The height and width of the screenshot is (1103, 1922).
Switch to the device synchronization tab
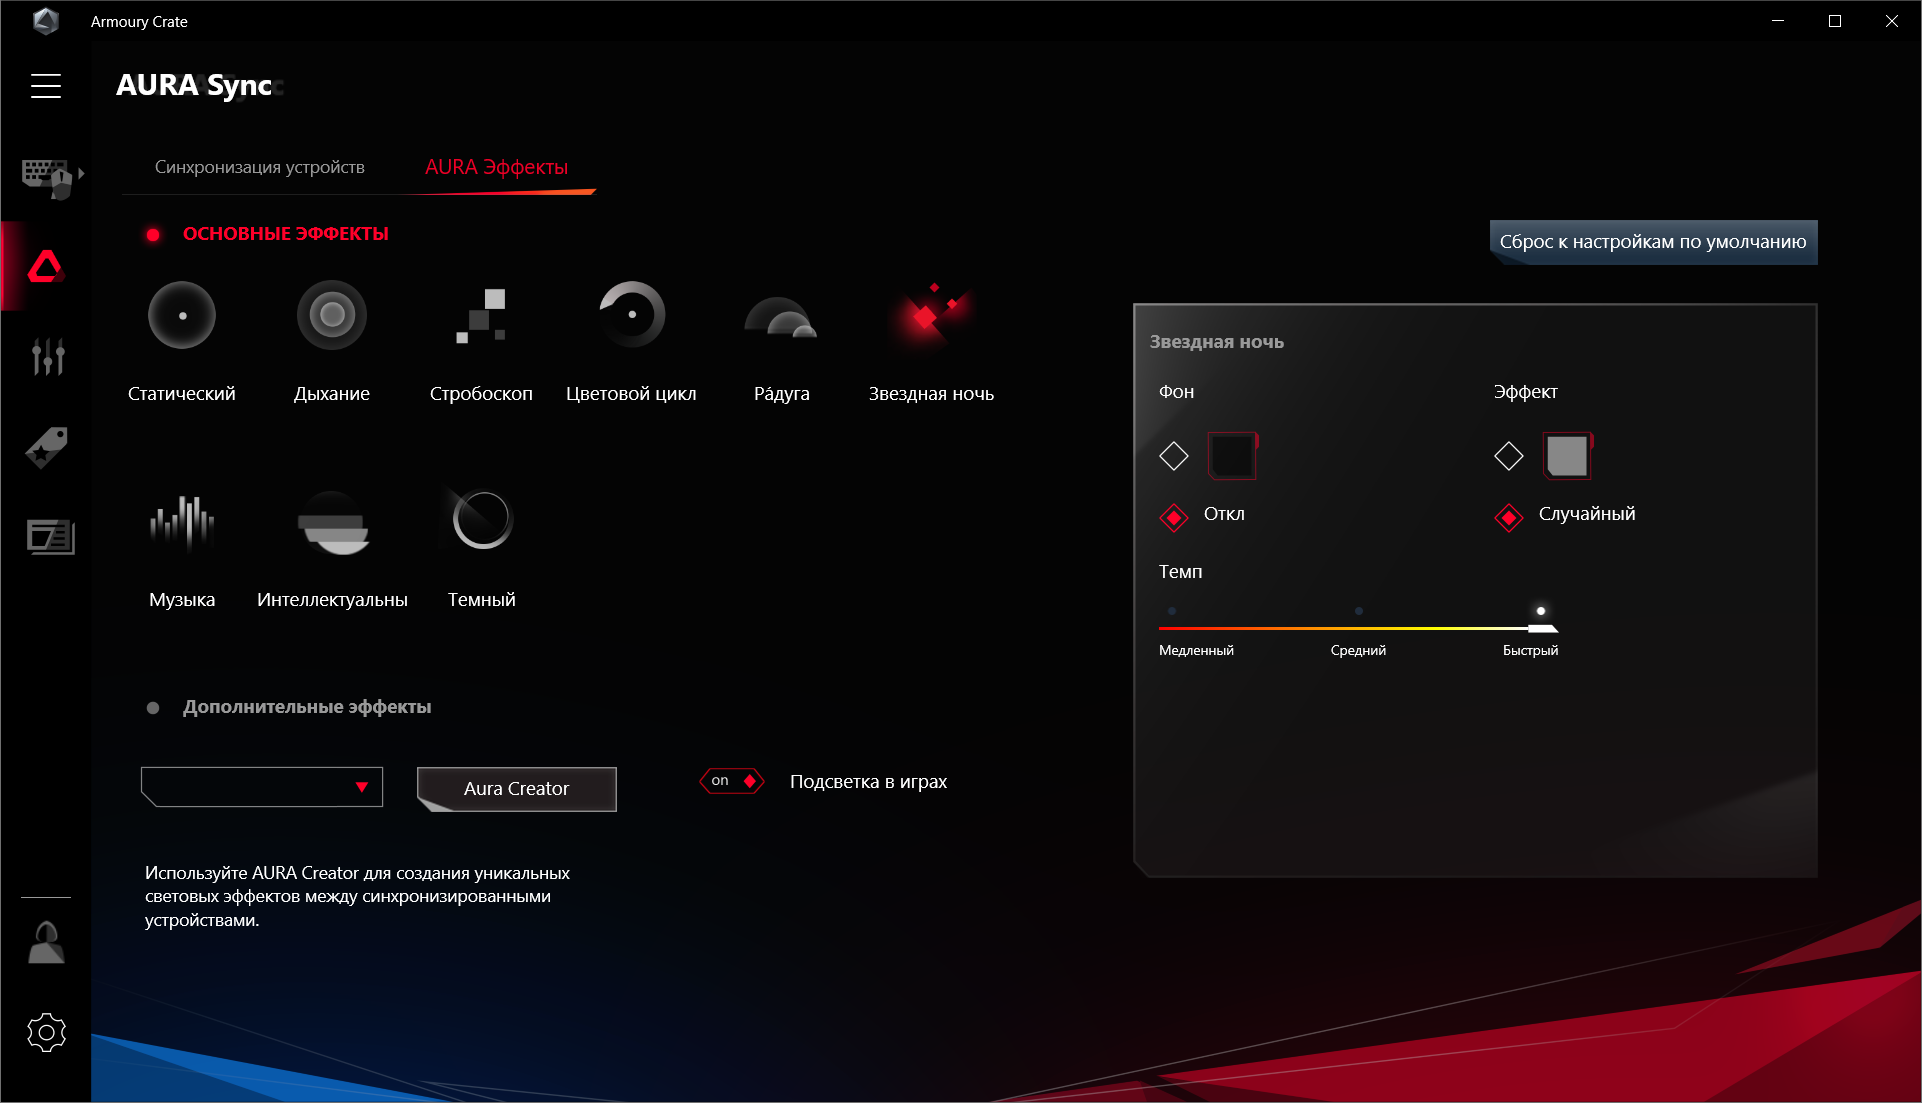pyautogui.click(x=259, y=167)
